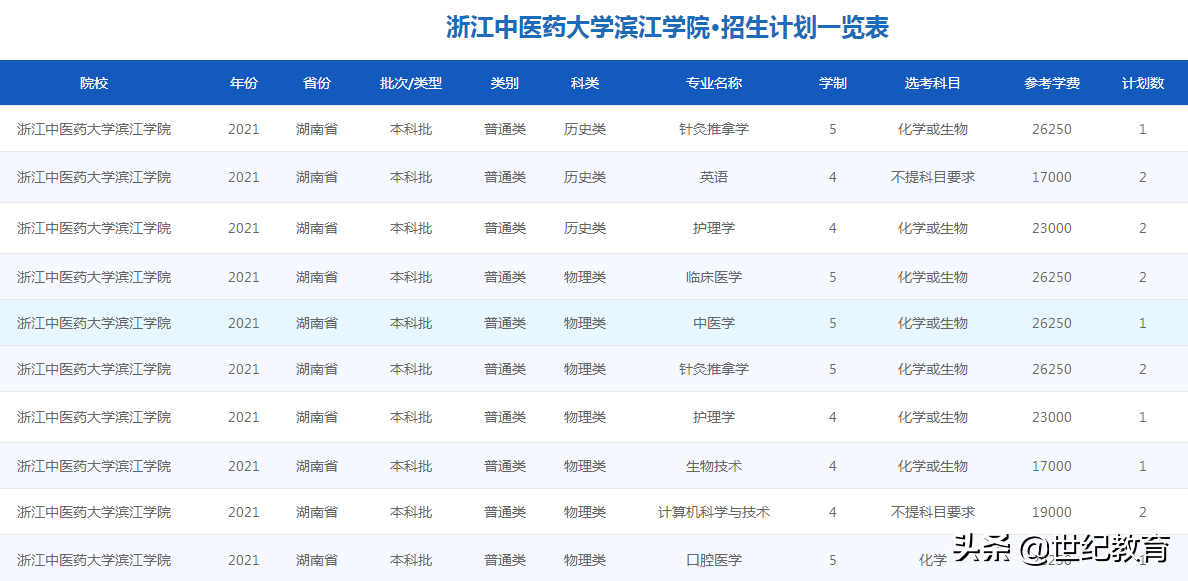Click the 临床医学 major name cell
This screenshot has width=1188, height=581.
point(712,277)
